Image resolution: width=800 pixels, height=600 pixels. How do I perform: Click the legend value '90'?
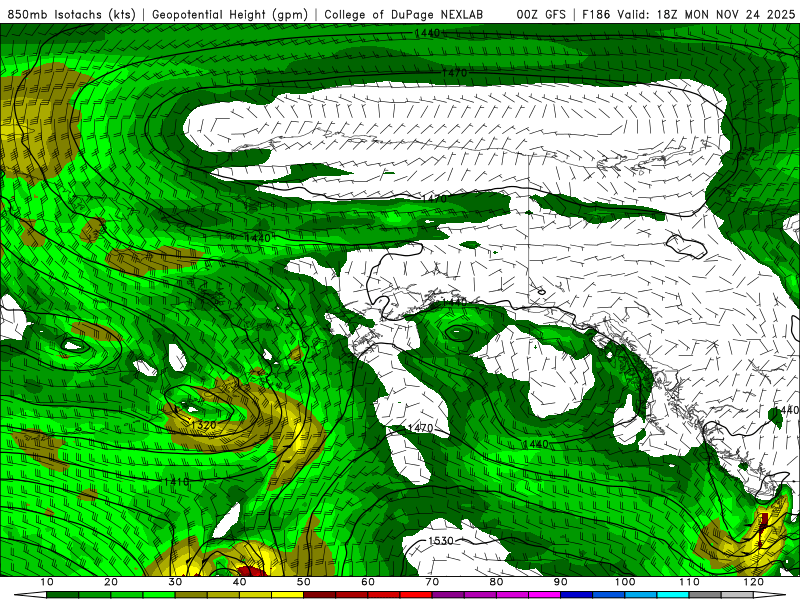(561, 582)
